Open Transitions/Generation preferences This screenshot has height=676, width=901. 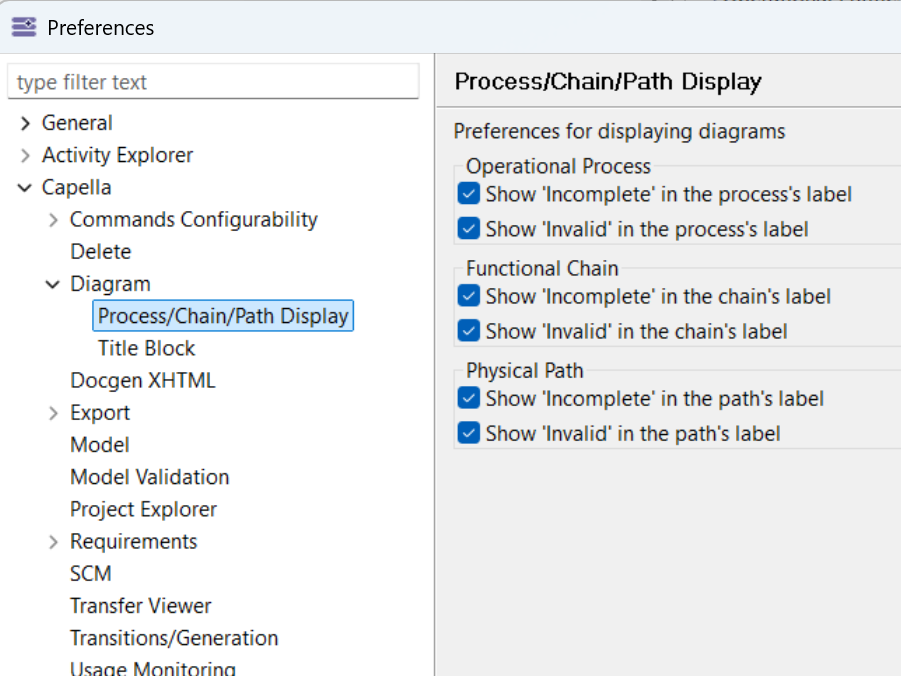click(174, 638)
